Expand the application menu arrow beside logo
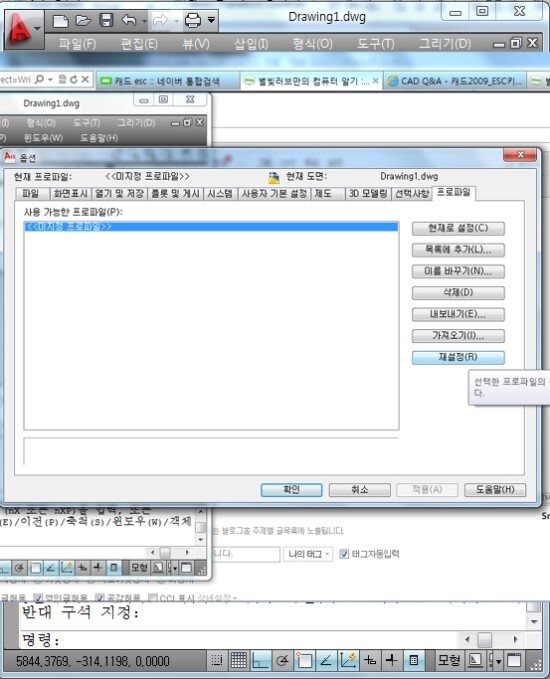550x679 pixels. 38,29
